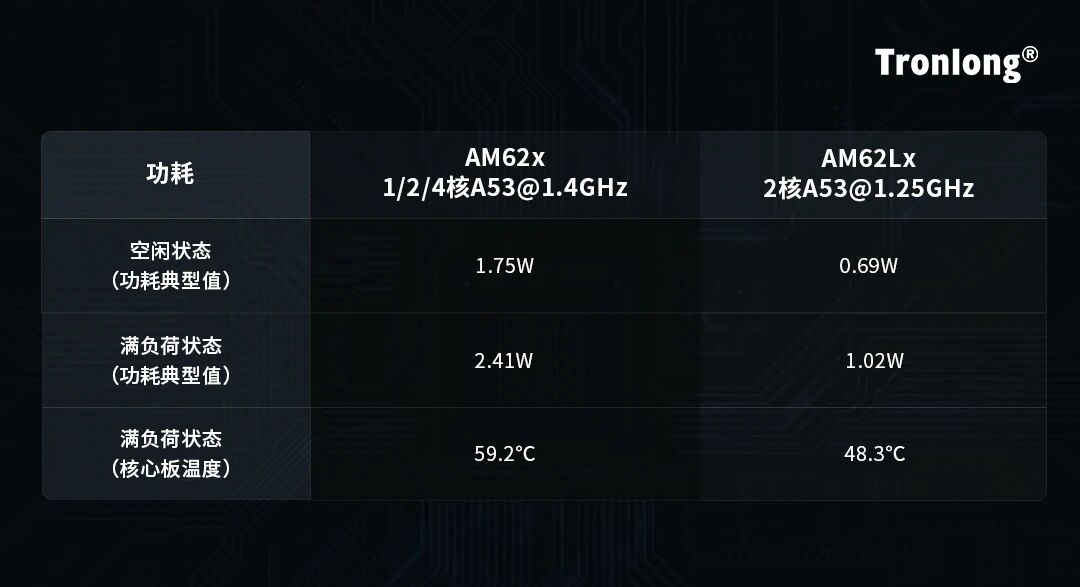Click the 2核A53@1.25GHz text
The image size is (1080, 587).
[x=869, y=189]
